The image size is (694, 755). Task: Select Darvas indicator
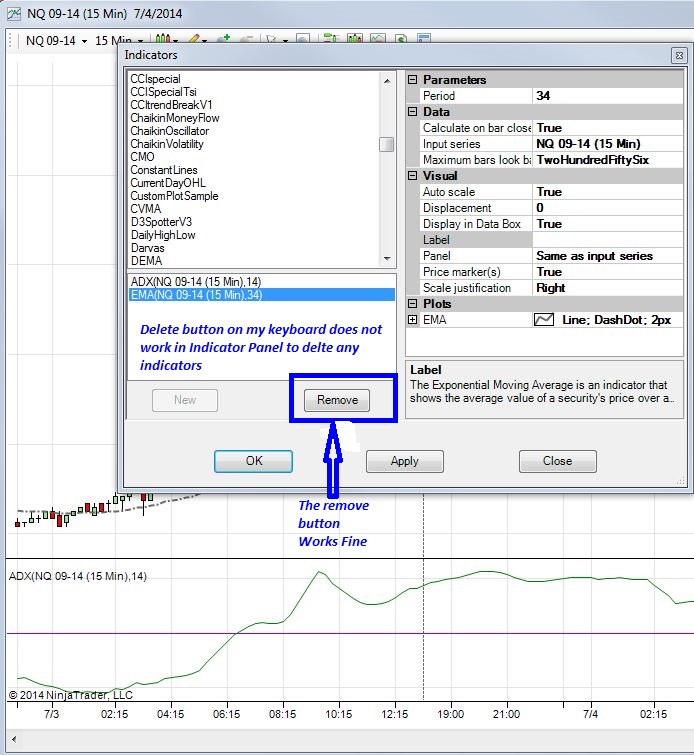point(148,248)
